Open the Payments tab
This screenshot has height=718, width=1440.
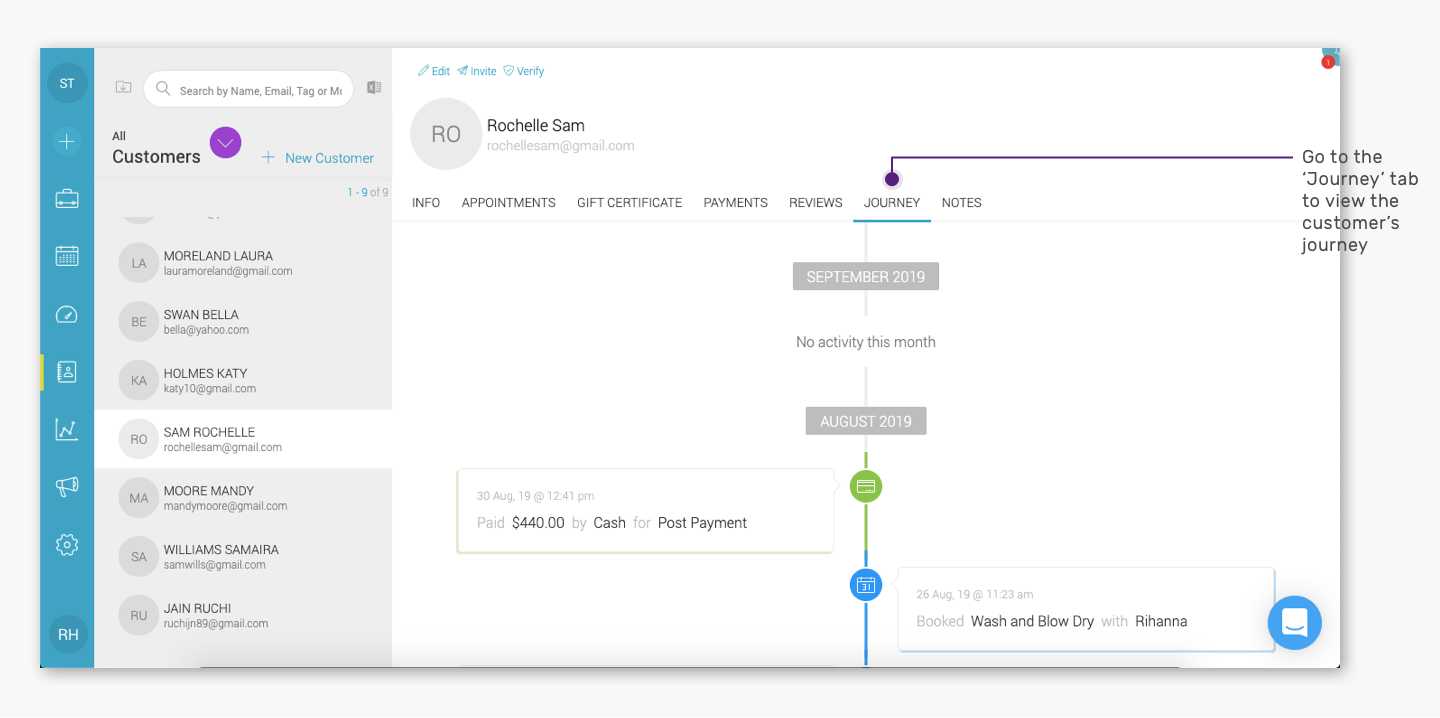736,202
